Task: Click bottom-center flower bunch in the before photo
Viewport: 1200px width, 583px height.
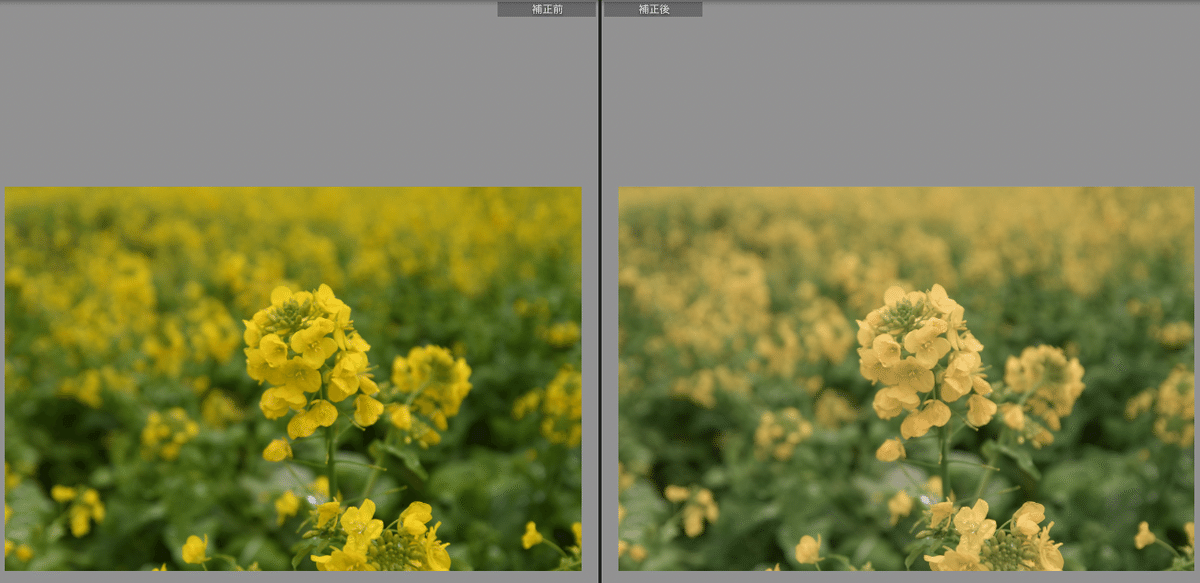Action: 380,540
